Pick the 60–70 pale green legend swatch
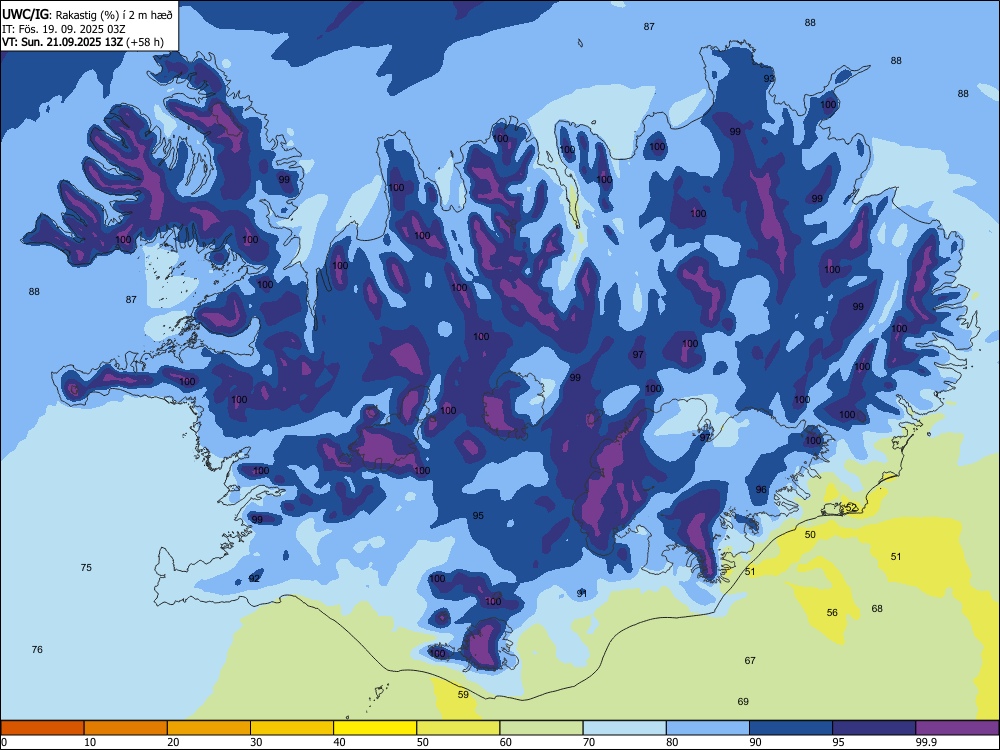 [541, 728]
